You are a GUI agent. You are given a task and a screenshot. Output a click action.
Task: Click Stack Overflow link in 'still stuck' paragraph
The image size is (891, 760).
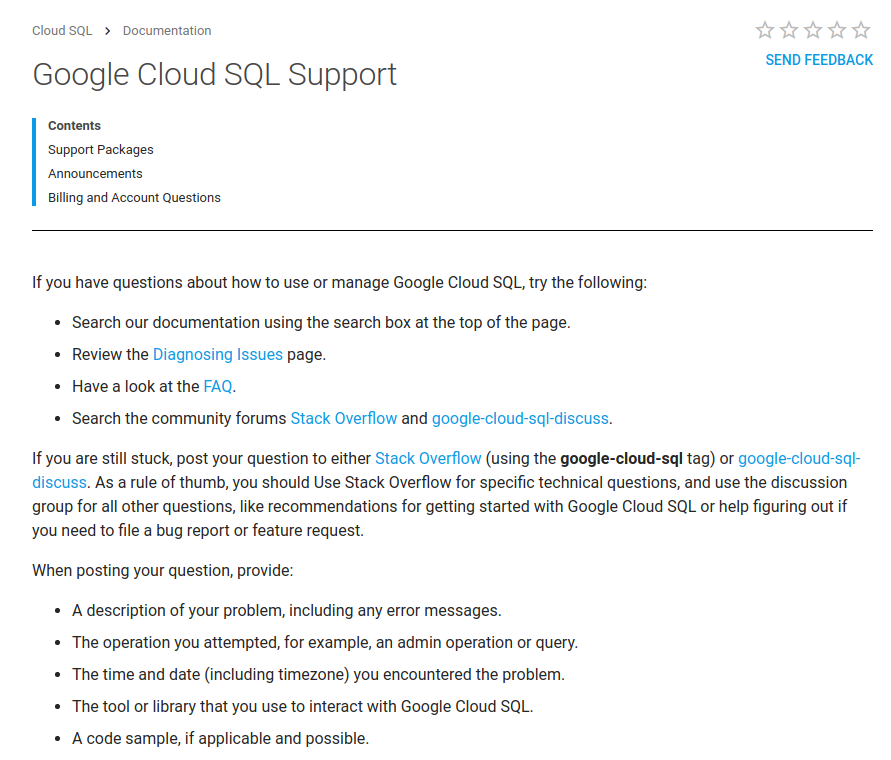pos(428,458)
